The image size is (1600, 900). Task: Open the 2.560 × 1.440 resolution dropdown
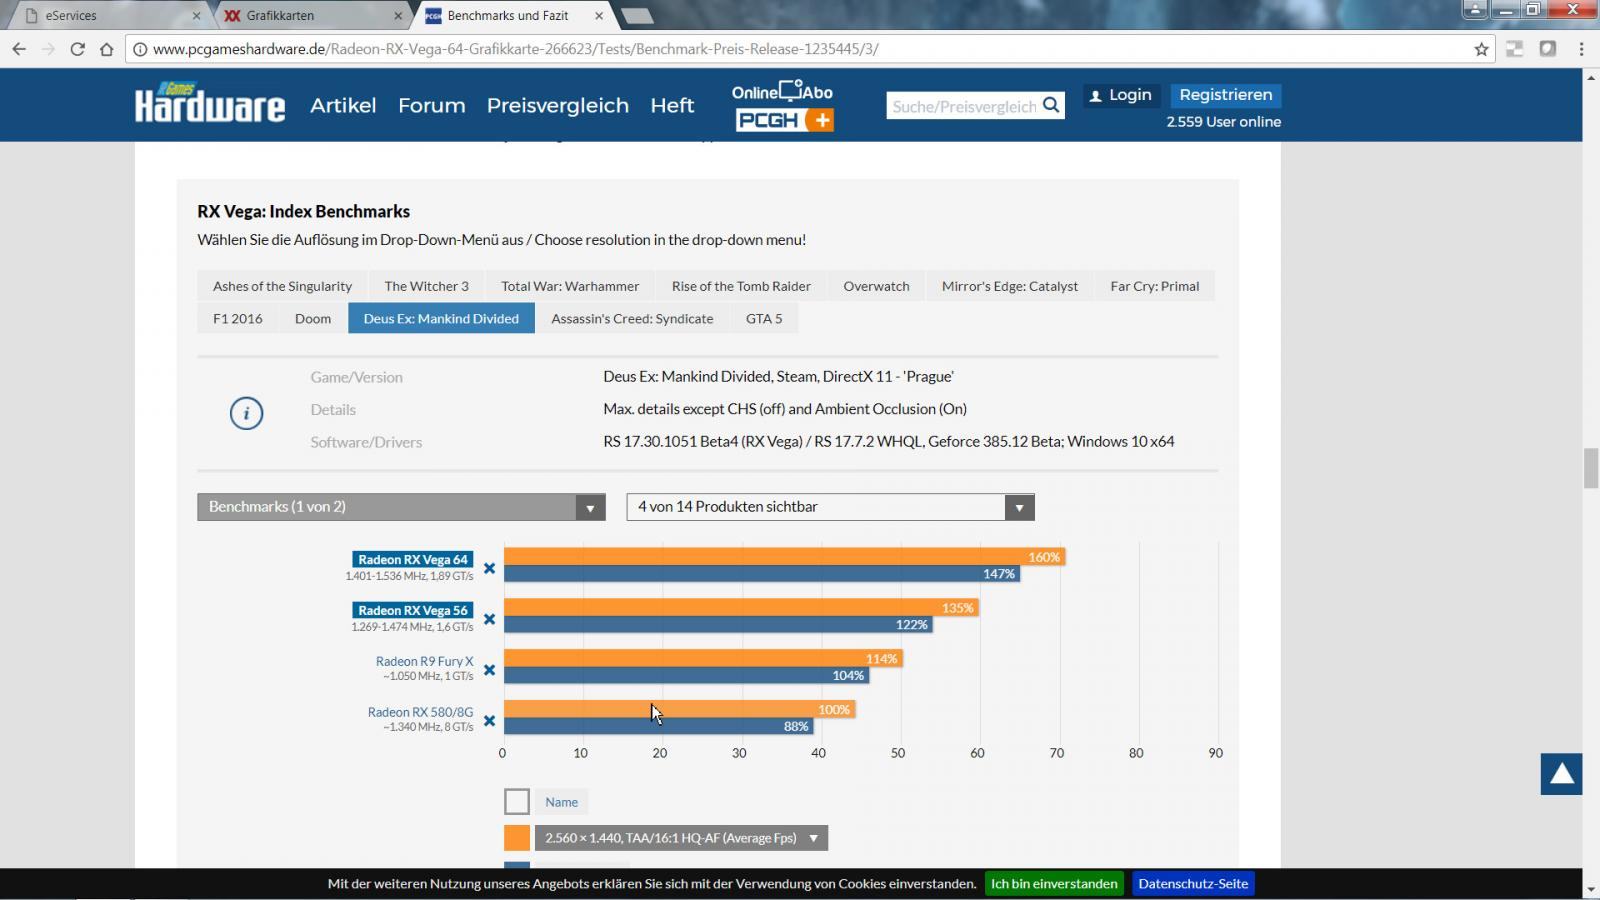pyautogui.click(x=681, y=838)
